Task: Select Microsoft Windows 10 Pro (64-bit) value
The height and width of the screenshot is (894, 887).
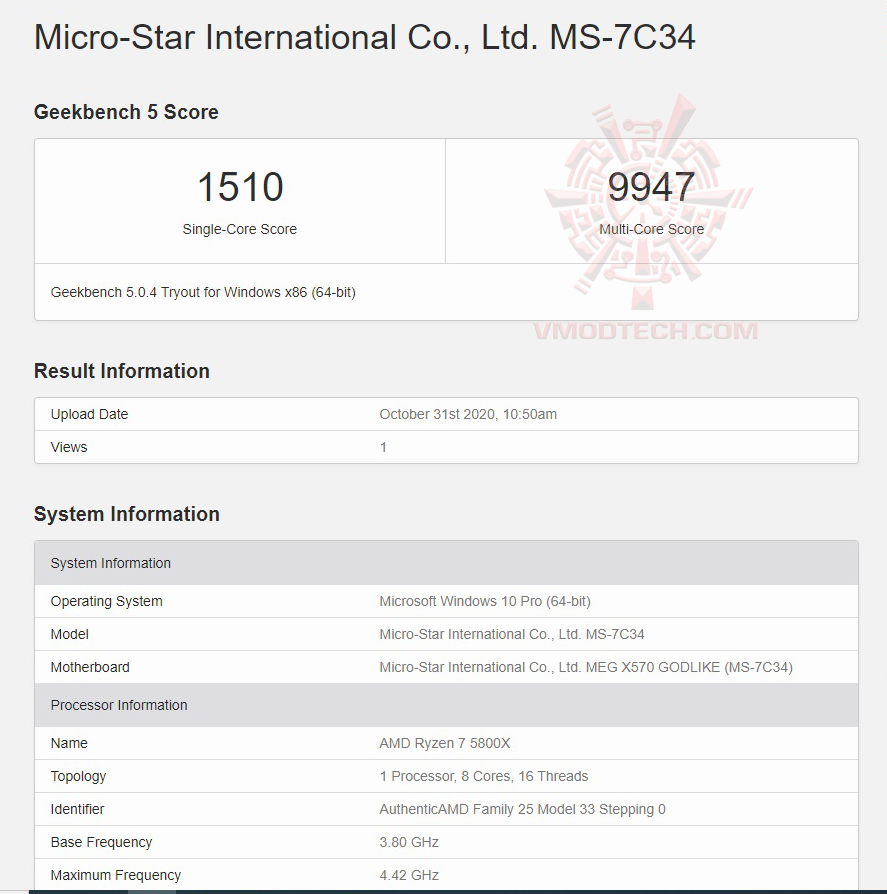Action: pos(485,602)
